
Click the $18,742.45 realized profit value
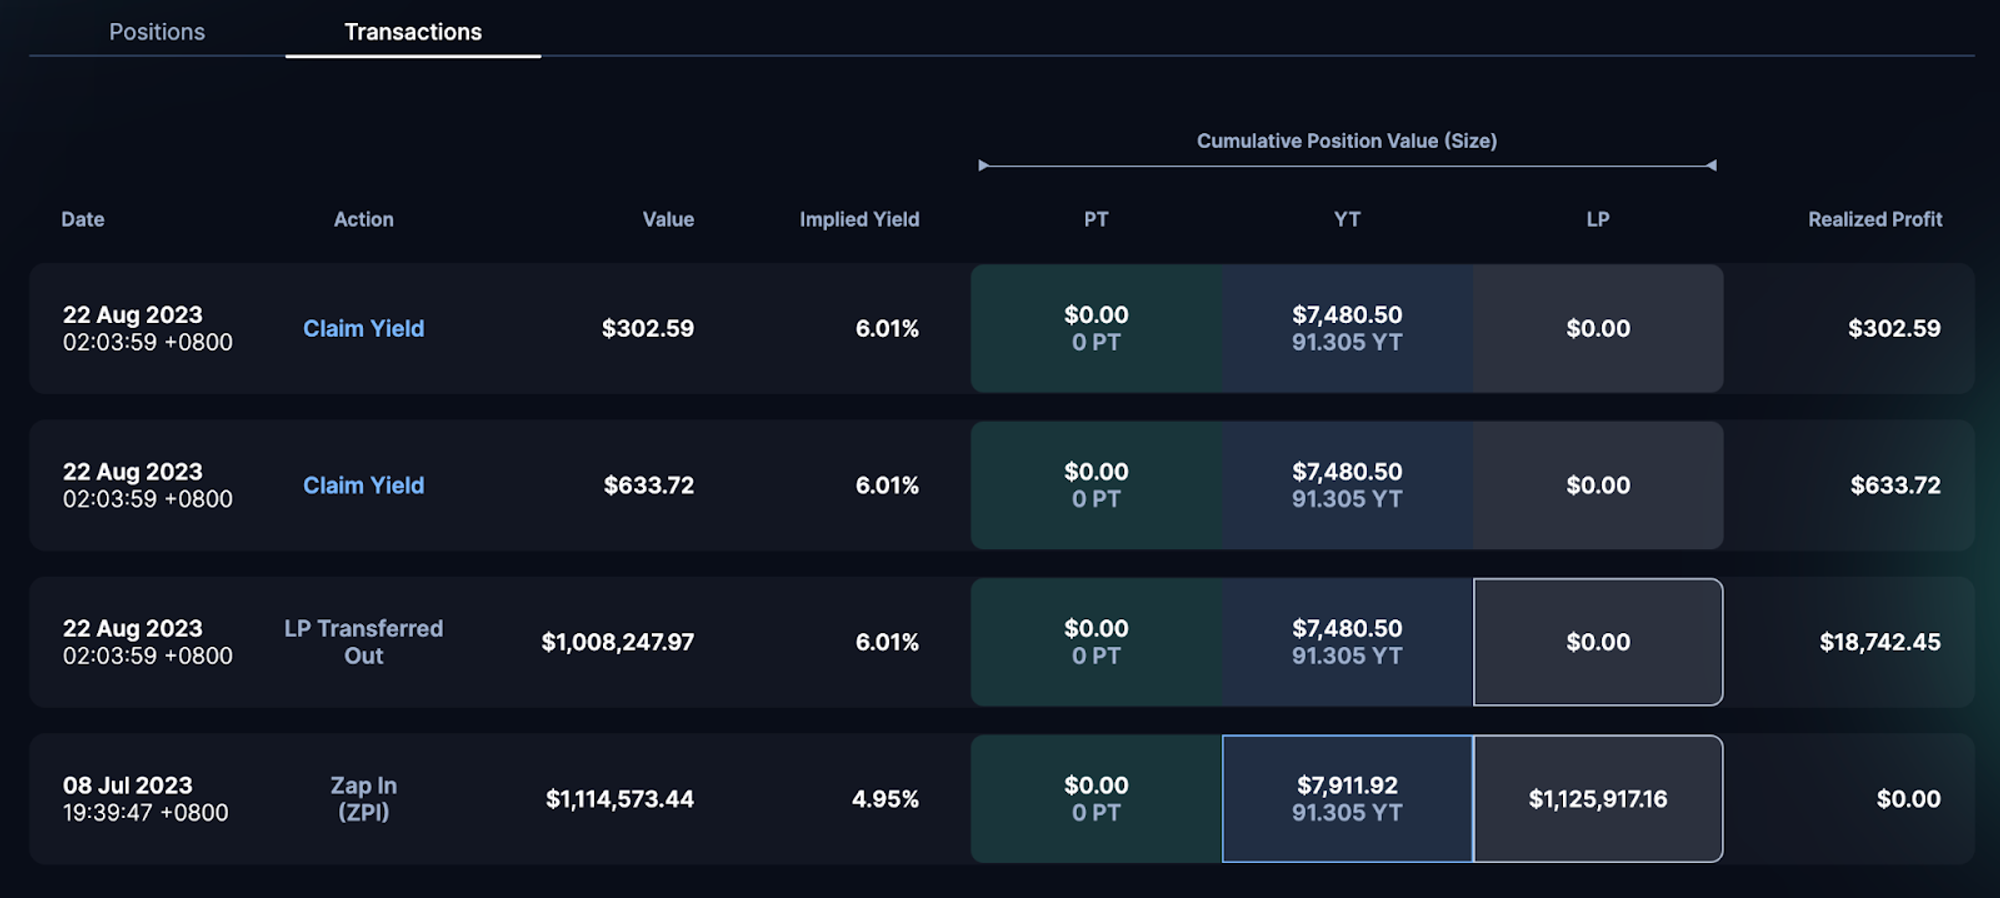(1879, 642)
